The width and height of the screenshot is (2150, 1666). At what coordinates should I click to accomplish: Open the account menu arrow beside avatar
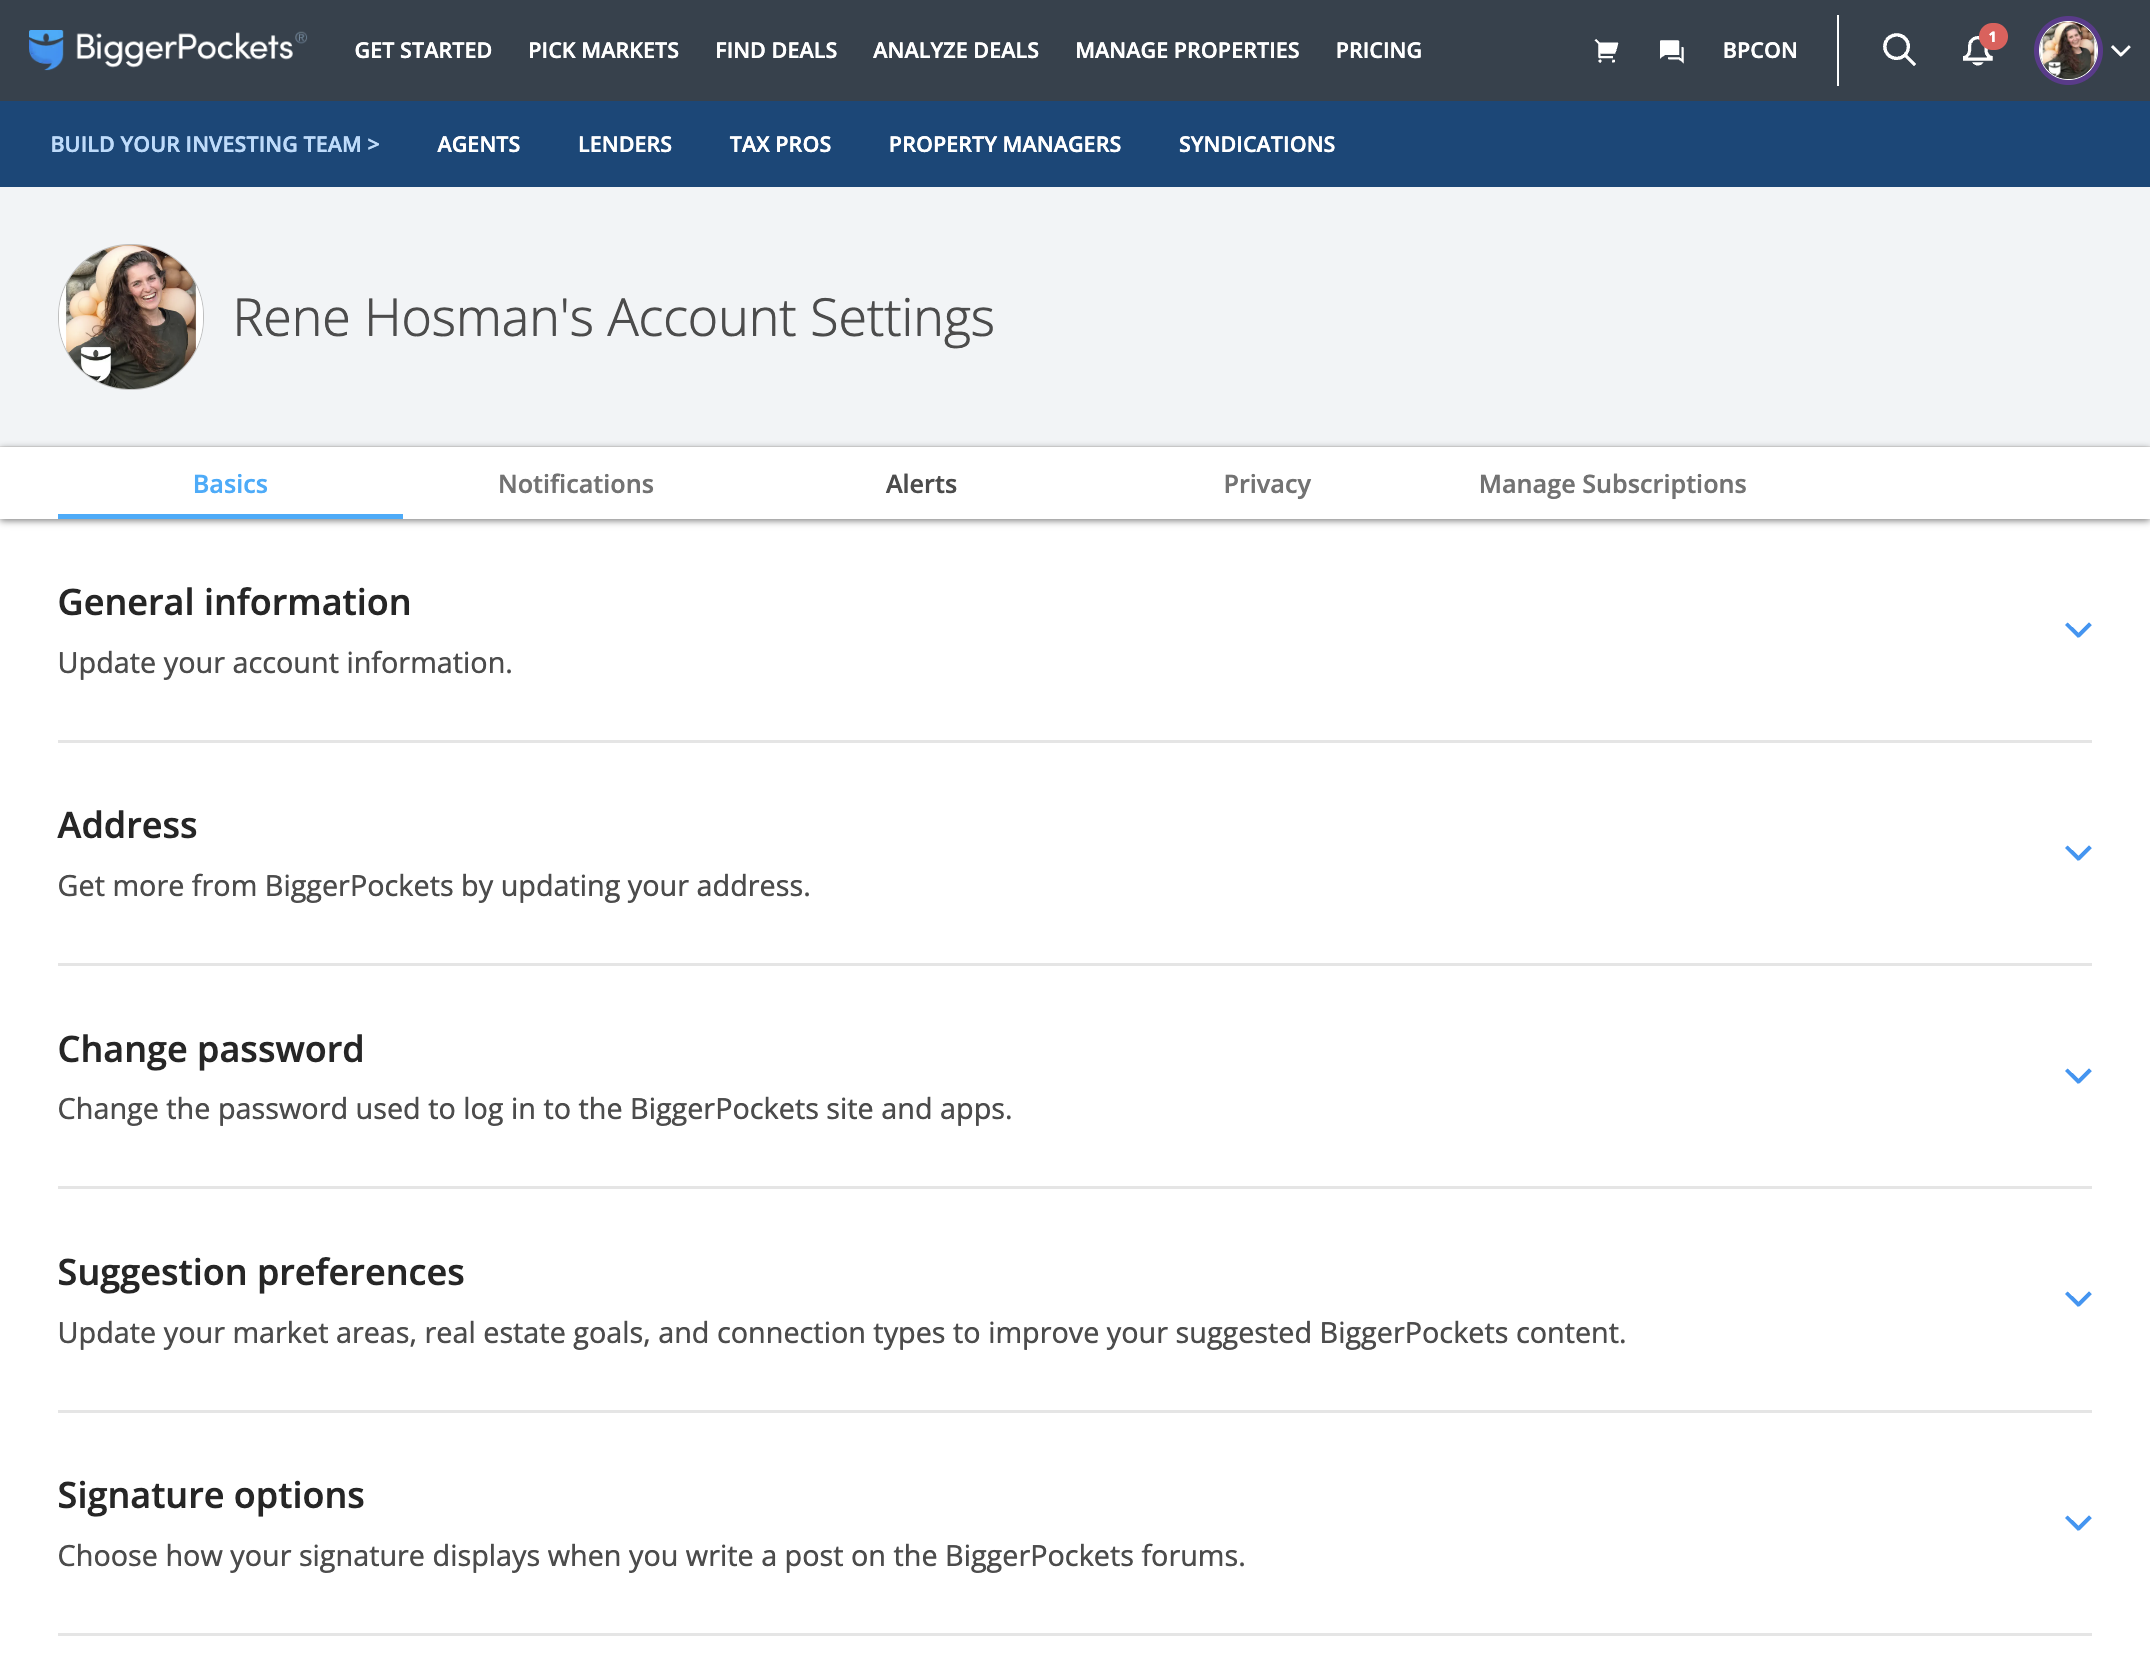2121,51
